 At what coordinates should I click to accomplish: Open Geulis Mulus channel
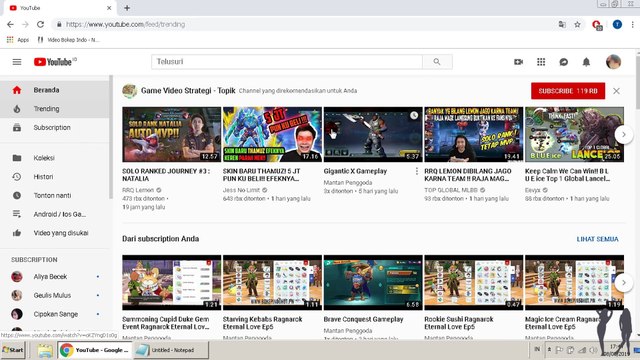pyautogui.click(x=54, y=295)
